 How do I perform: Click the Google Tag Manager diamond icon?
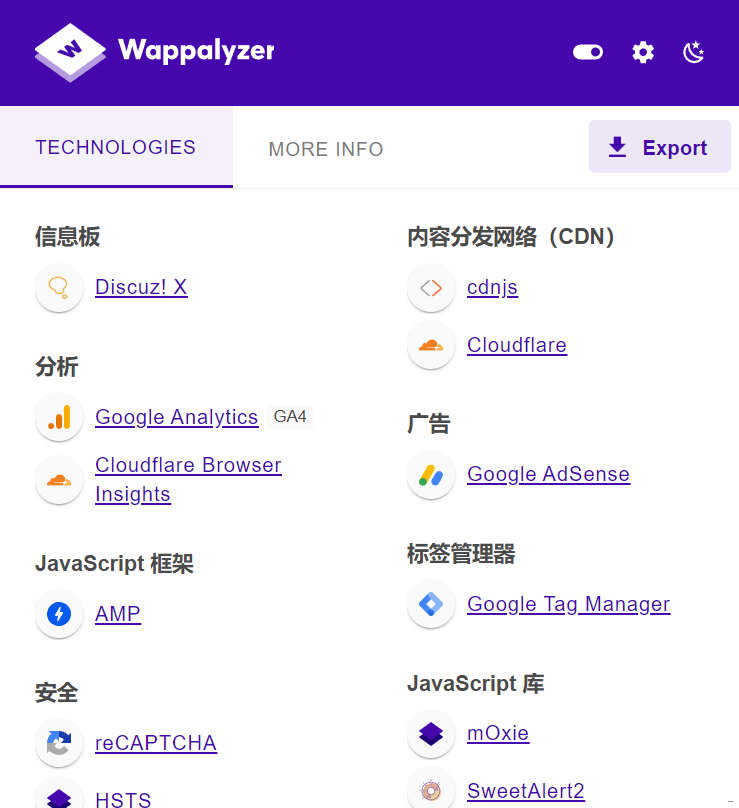[x=431, y=604]
